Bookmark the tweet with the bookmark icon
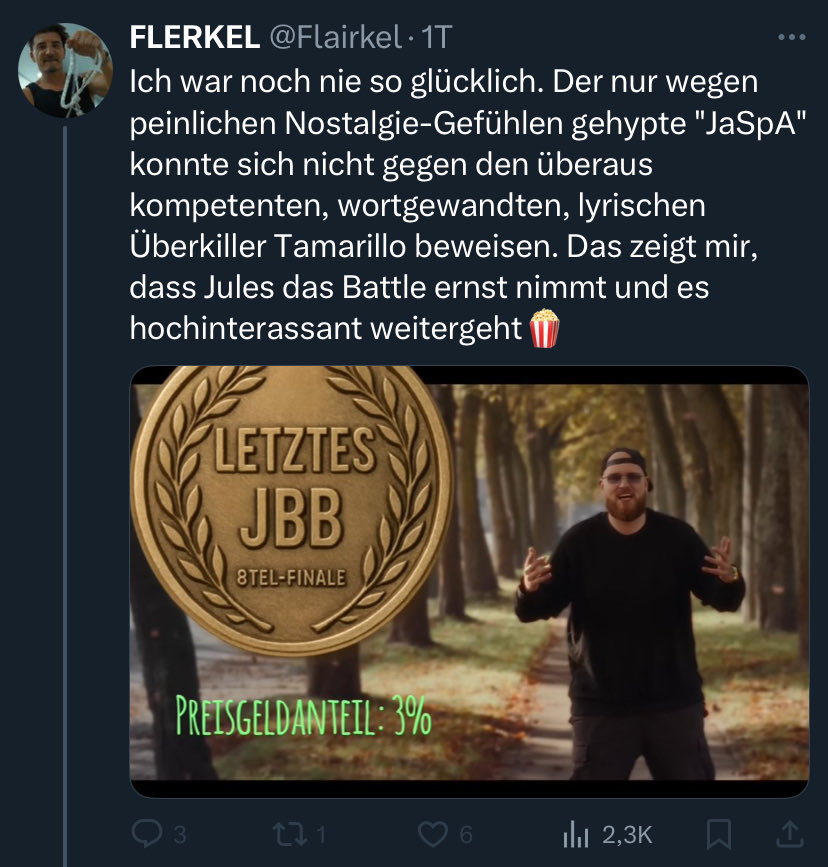The width and height of the screenshot is (828, 867). pos(718,834)
